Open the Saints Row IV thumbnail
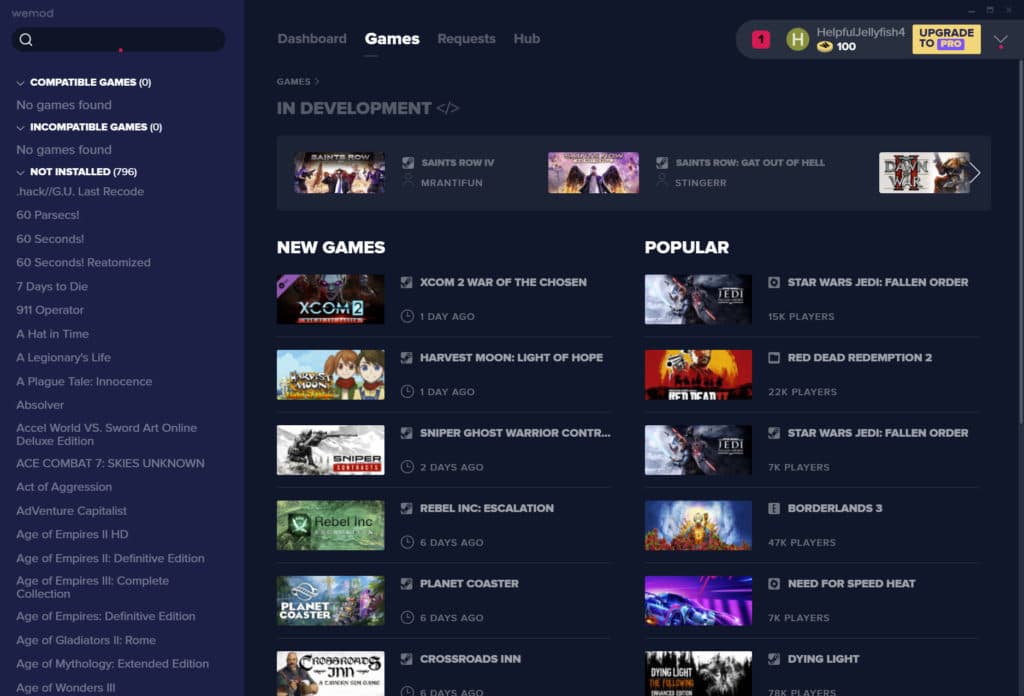The width and height of the screenshot is (1024, 696). (x=339, y=172)
